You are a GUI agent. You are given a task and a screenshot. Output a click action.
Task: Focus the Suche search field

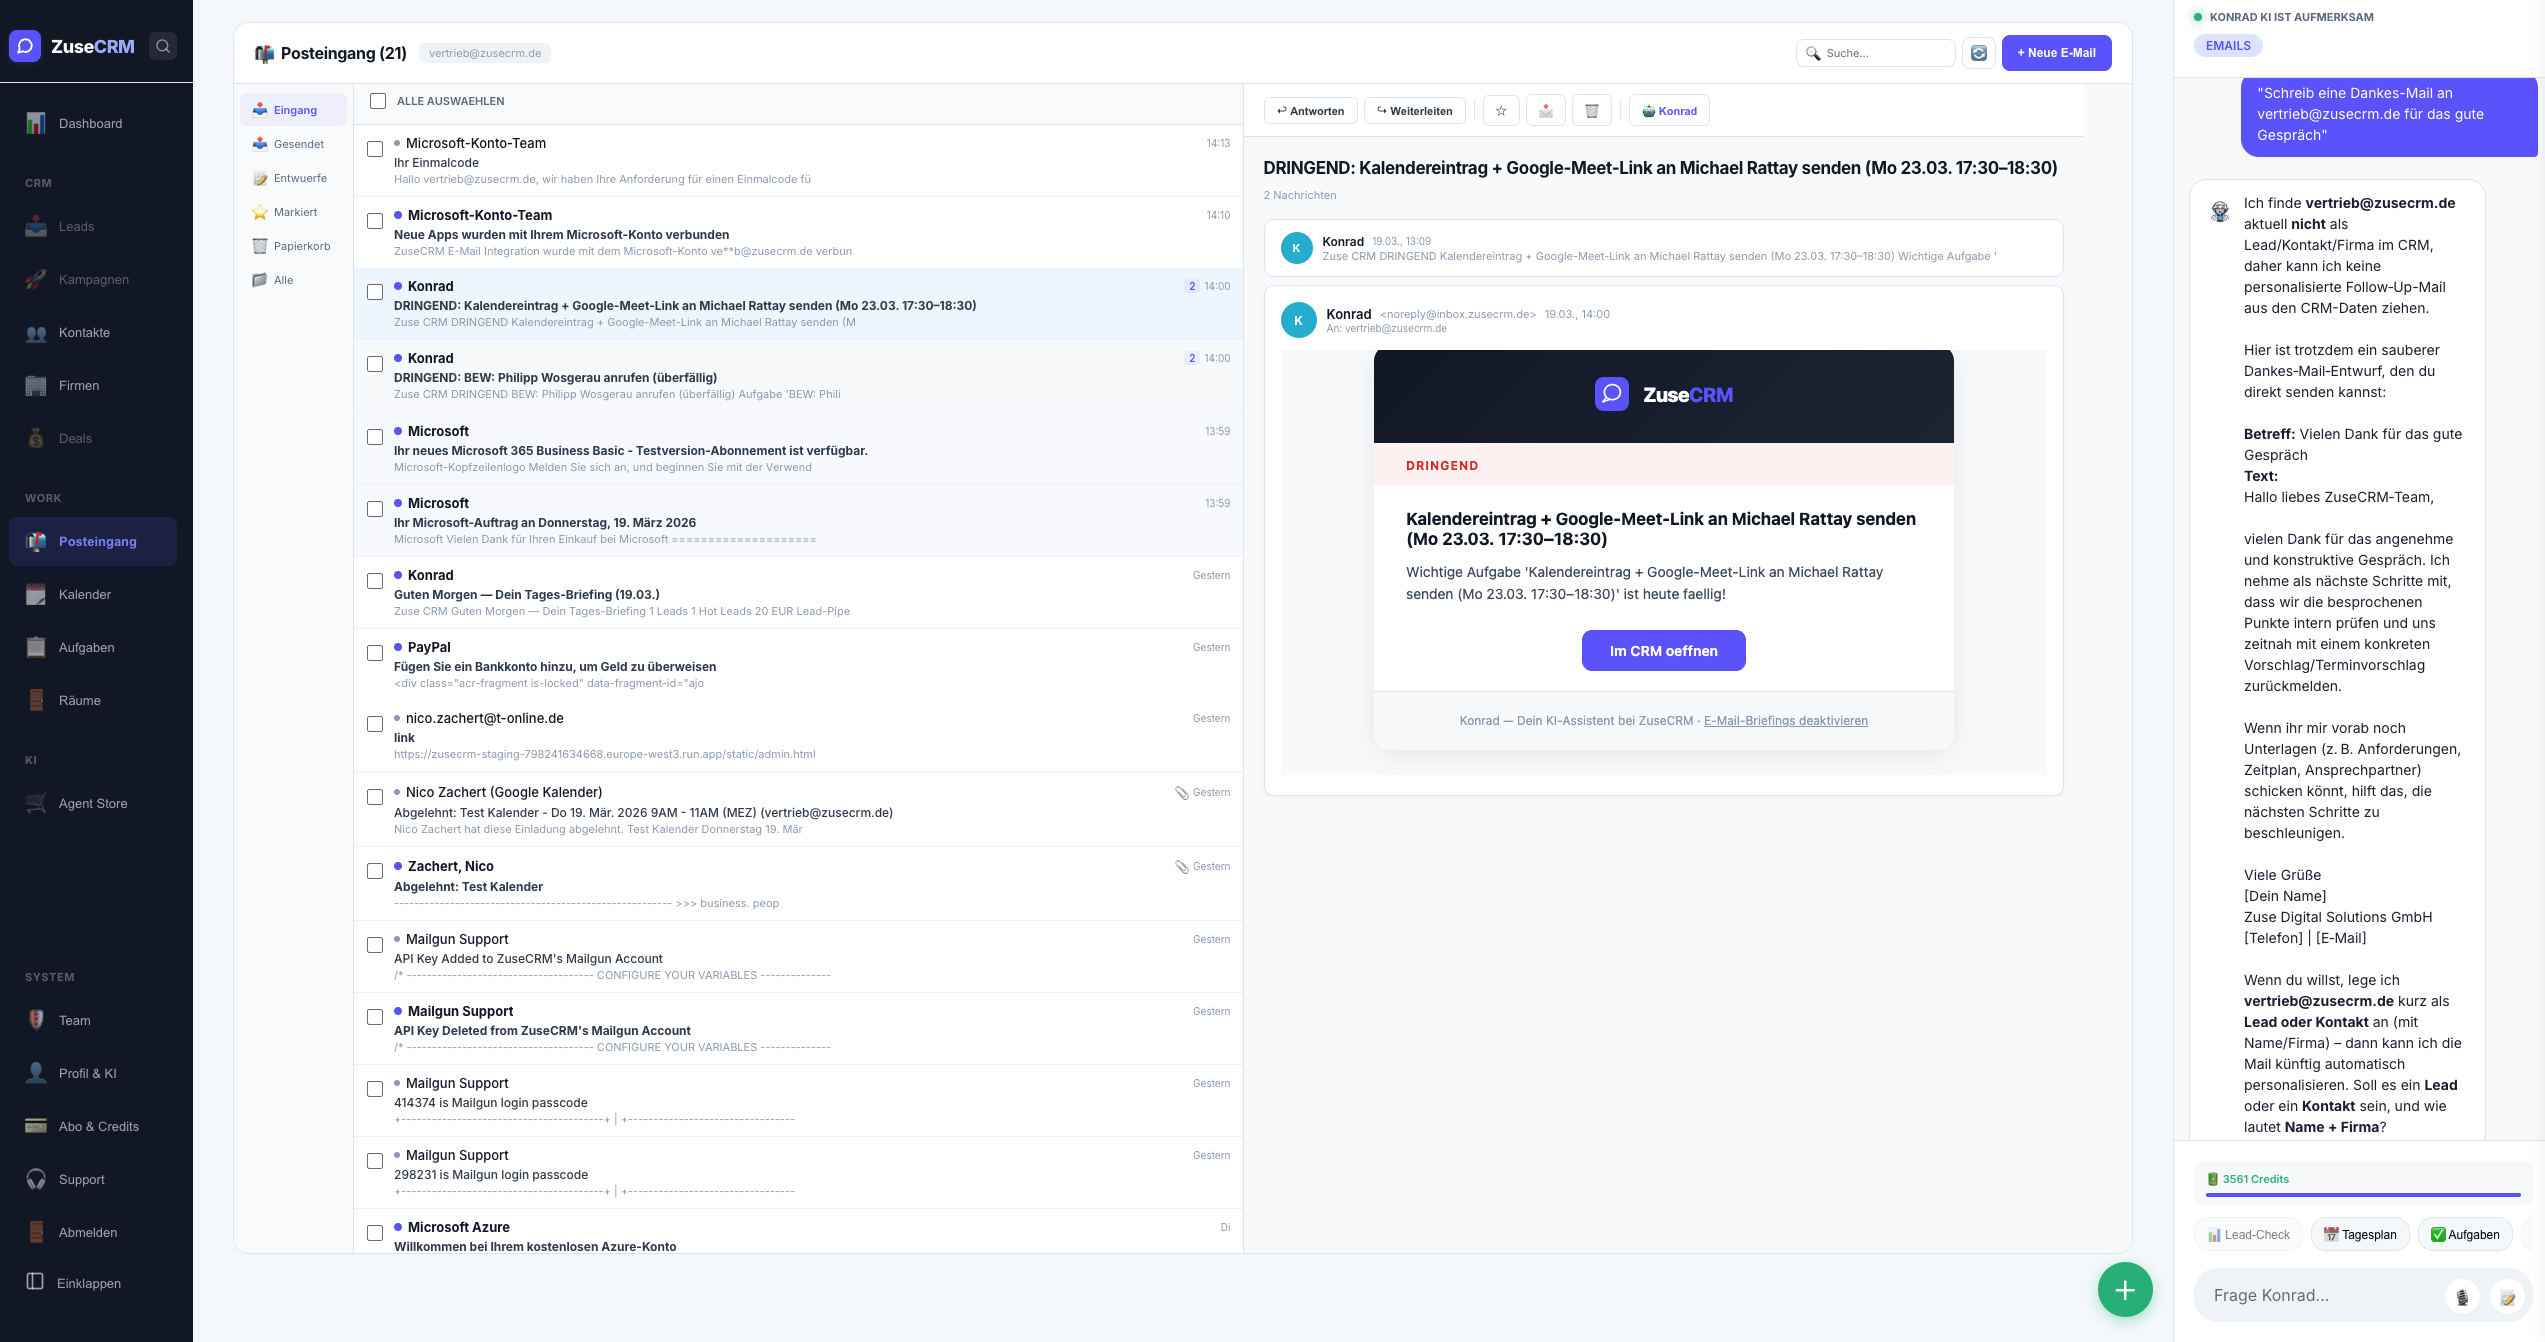point(1875,53)
